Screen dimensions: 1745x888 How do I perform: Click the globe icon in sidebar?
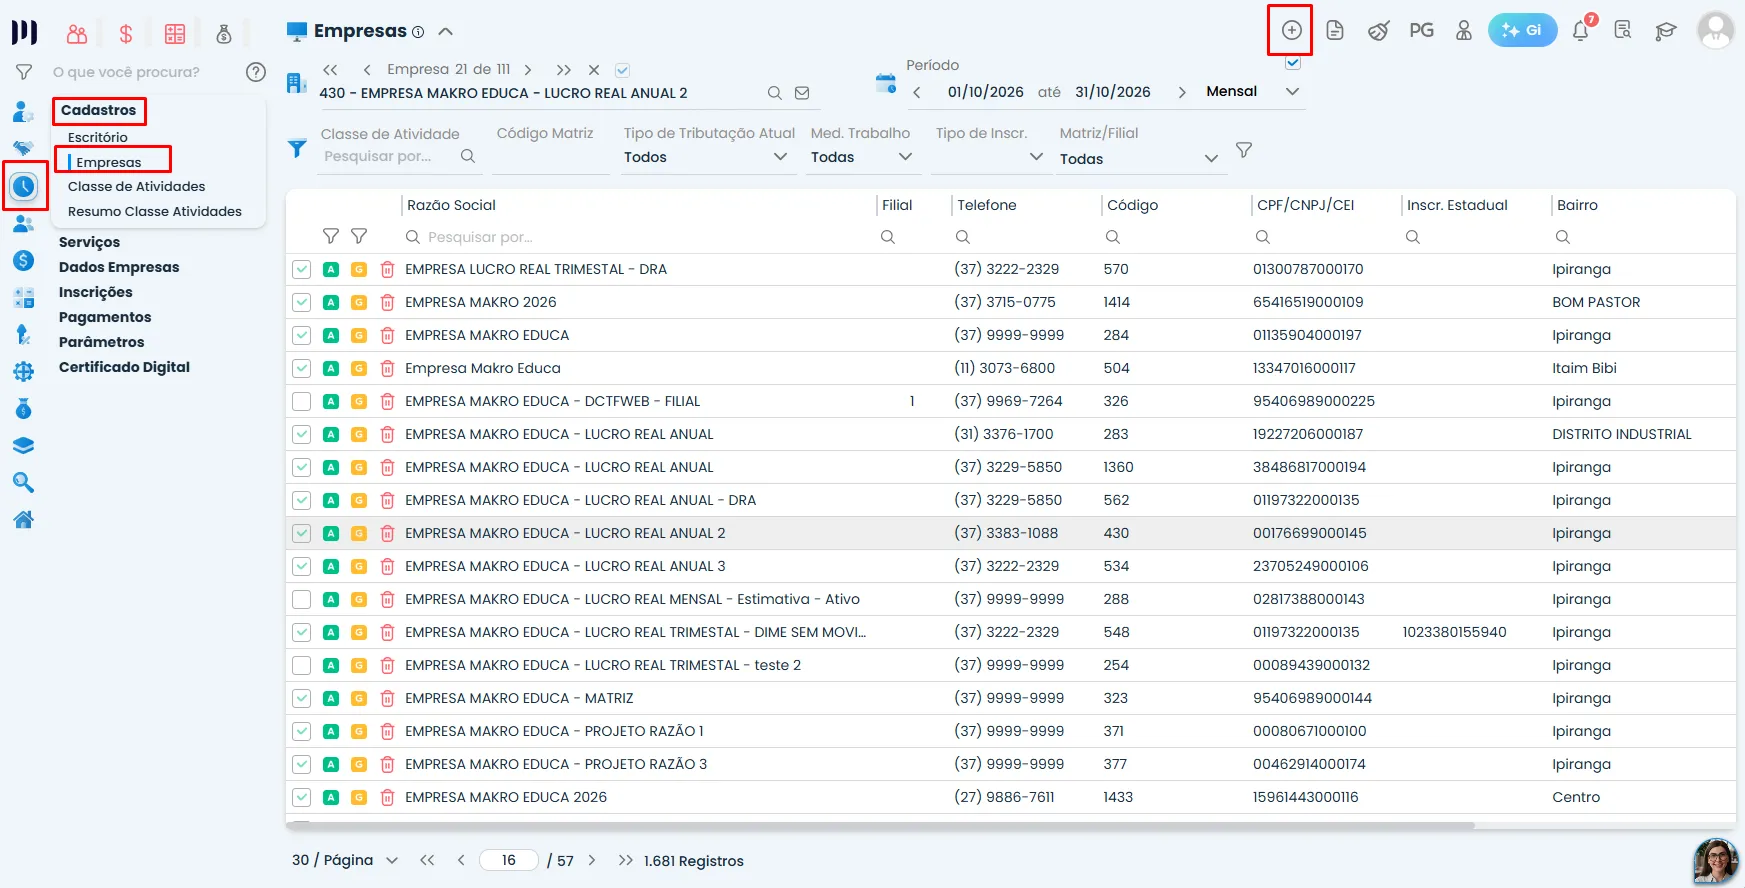point(24,372)
